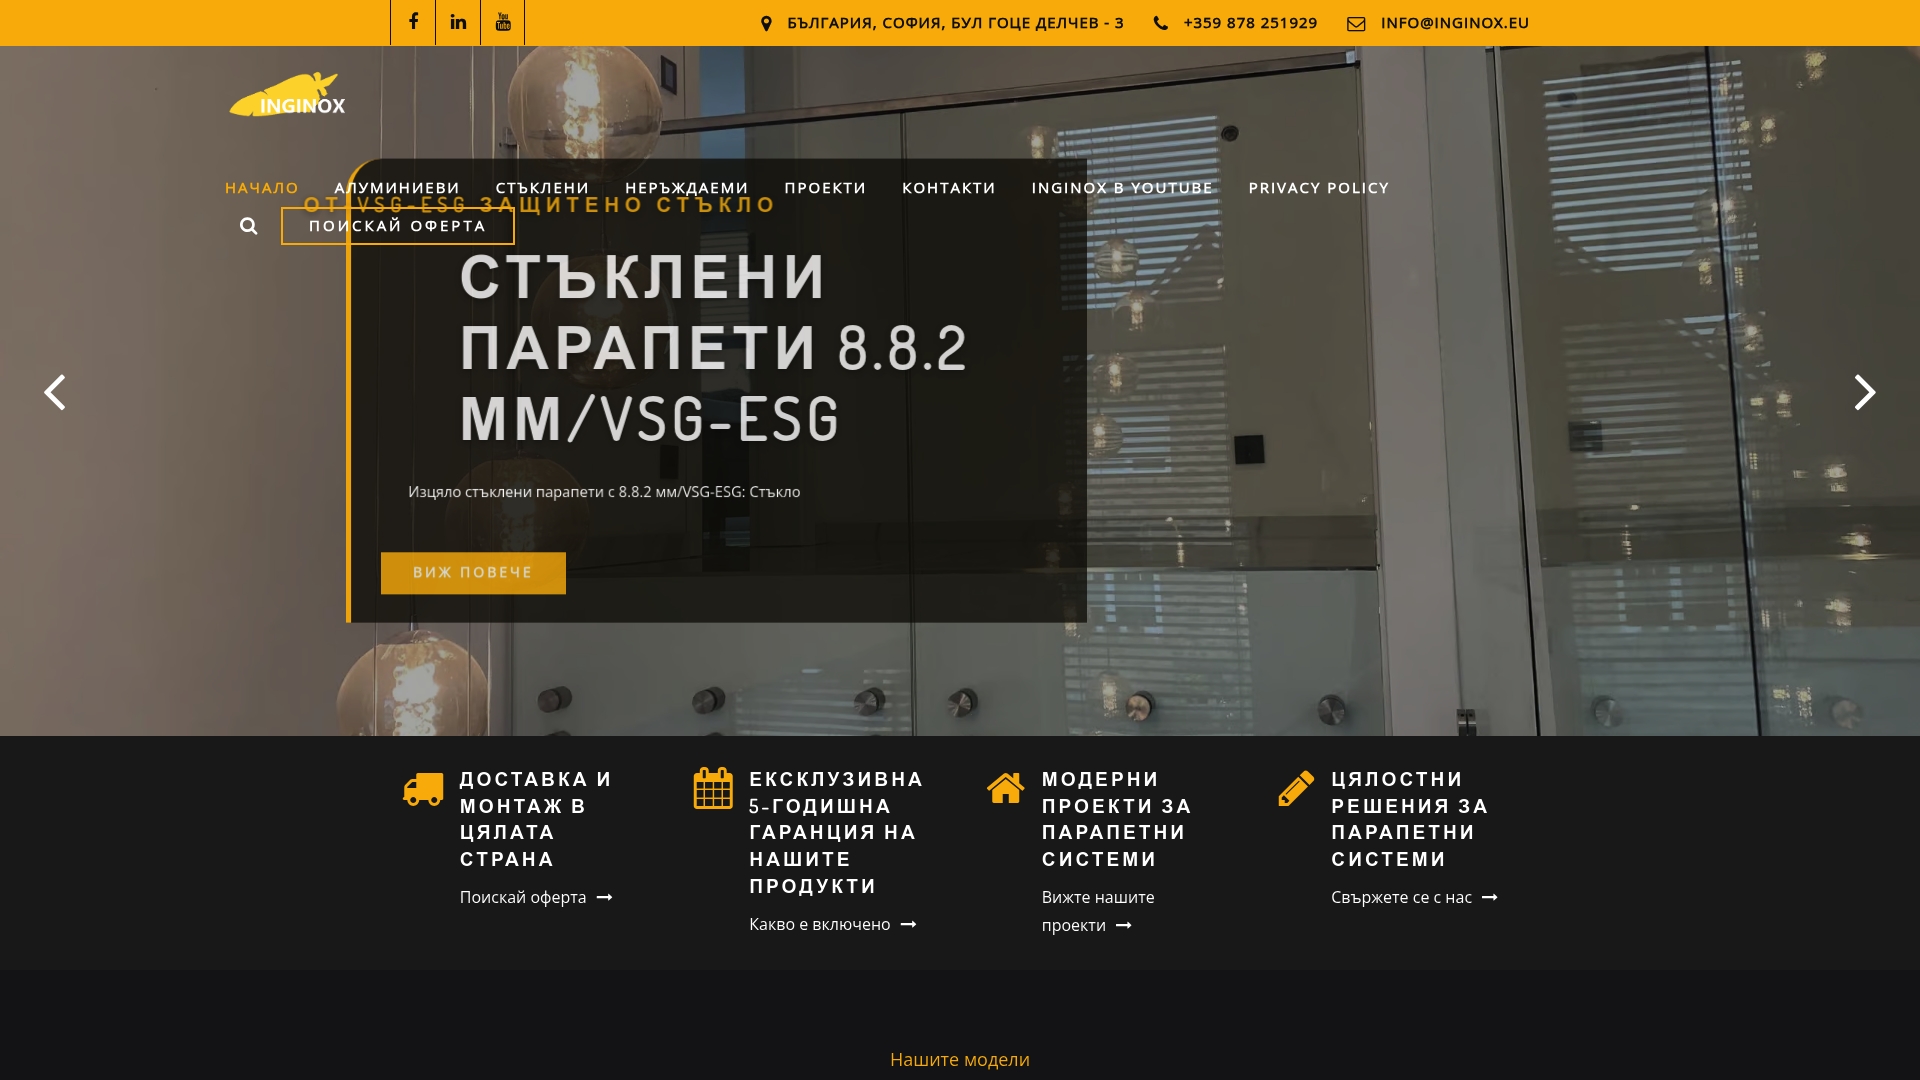Open the YouTube icon in top bar
The image size is (1920, 1080).
503,22
